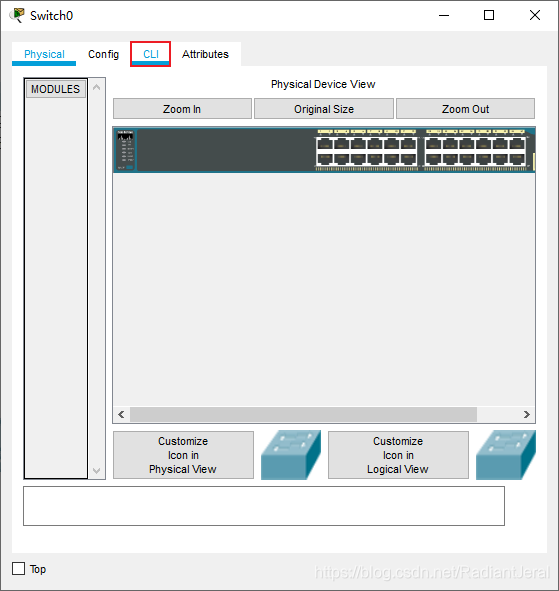Enable the Top checkbox
This screenshot has height=591, width=559.
(18, 569)
